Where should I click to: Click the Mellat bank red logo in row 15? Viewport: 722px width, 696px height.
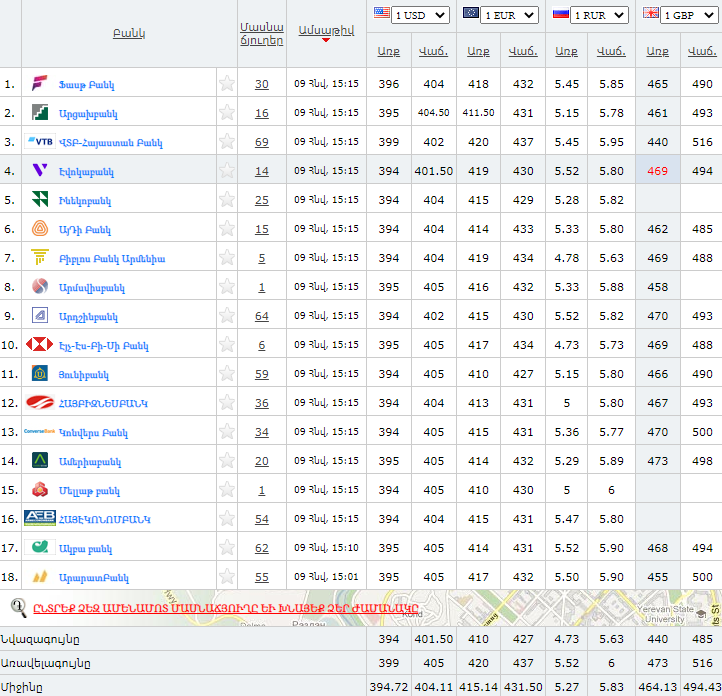point(40,489)
